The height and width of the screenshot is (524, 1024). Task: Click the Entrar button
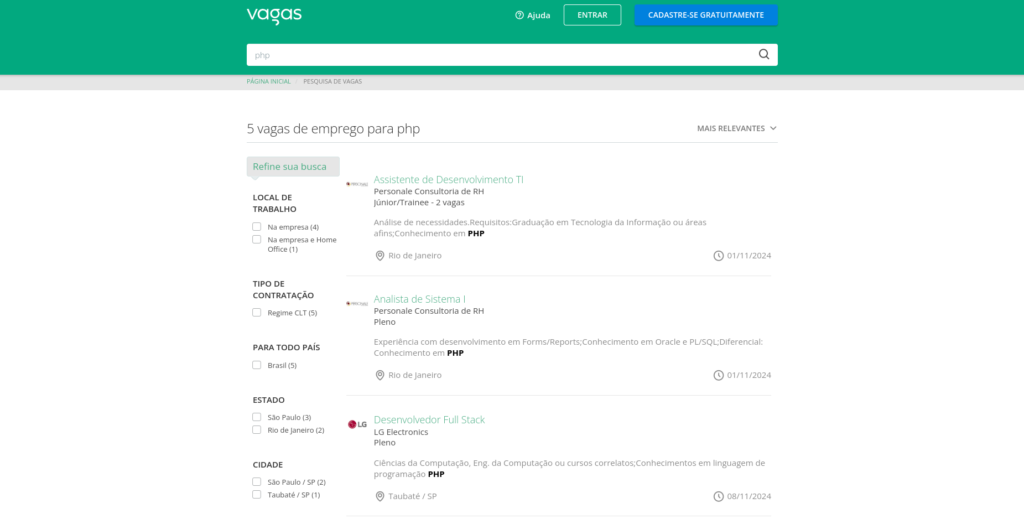point(592,15)
